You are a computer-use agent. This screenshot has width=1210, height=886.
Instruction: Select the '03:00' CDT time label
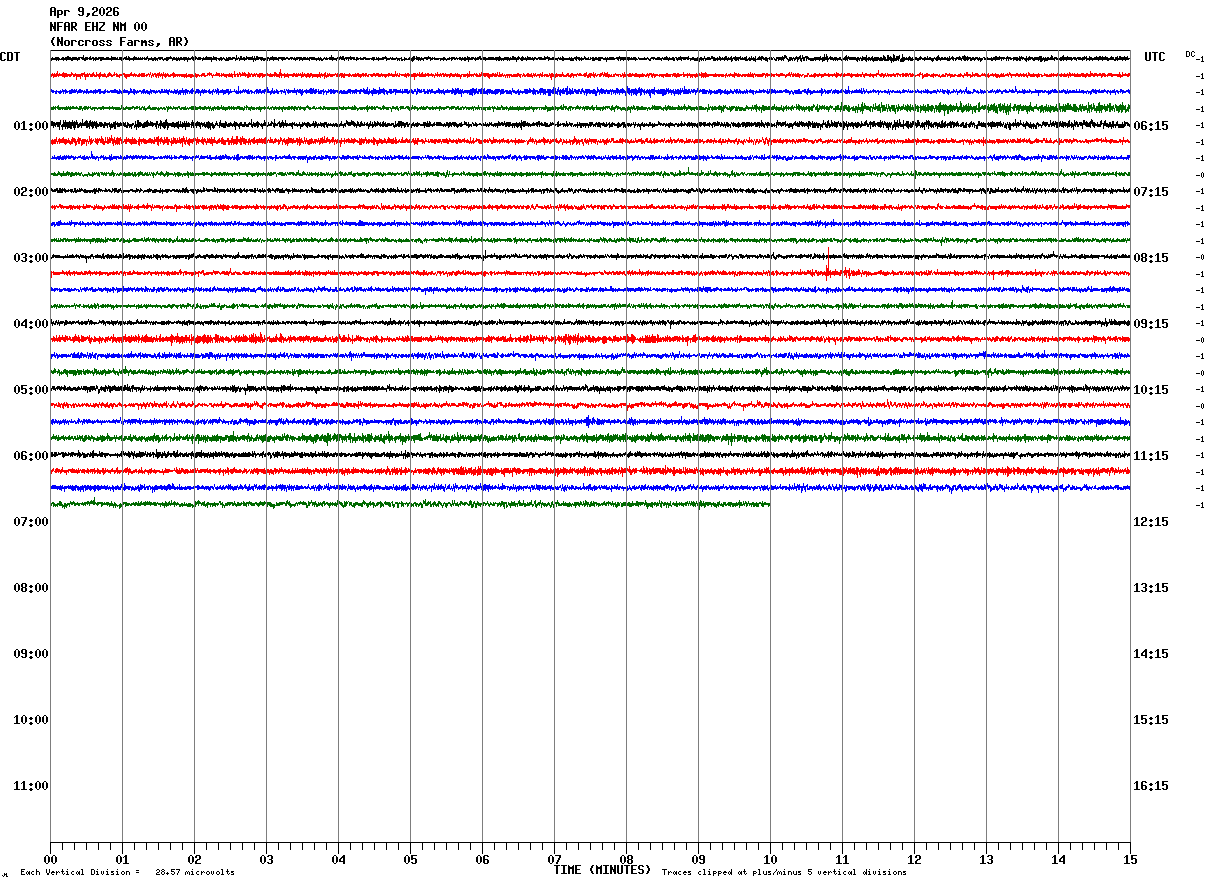31,258
